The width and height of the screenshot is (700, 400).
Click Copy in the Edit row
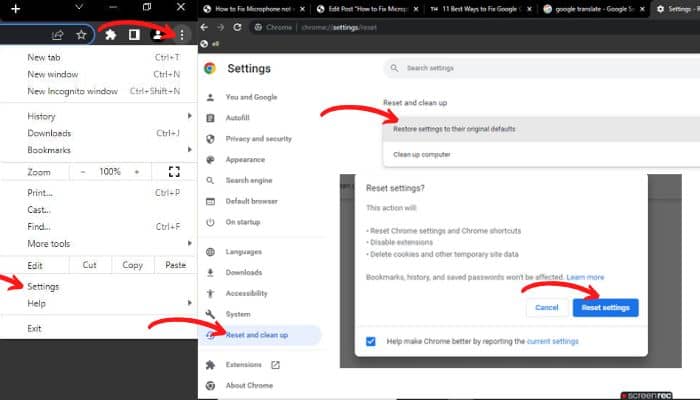pyautogui.click(x=133, y=265)
